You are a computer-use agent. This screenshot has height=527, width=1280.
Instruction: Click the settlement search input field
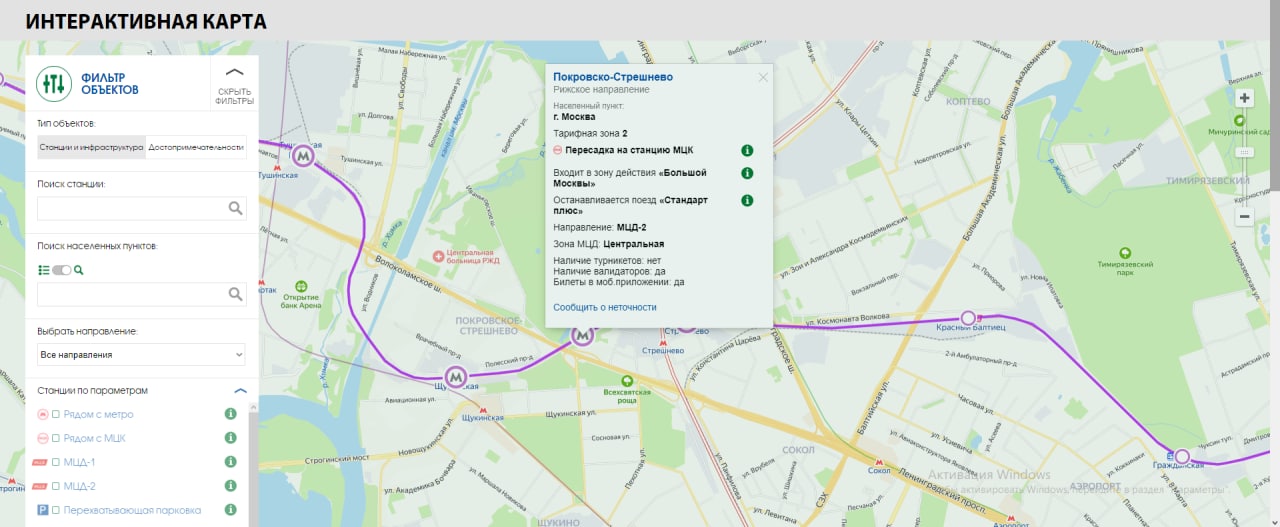[x=141, y=294]
